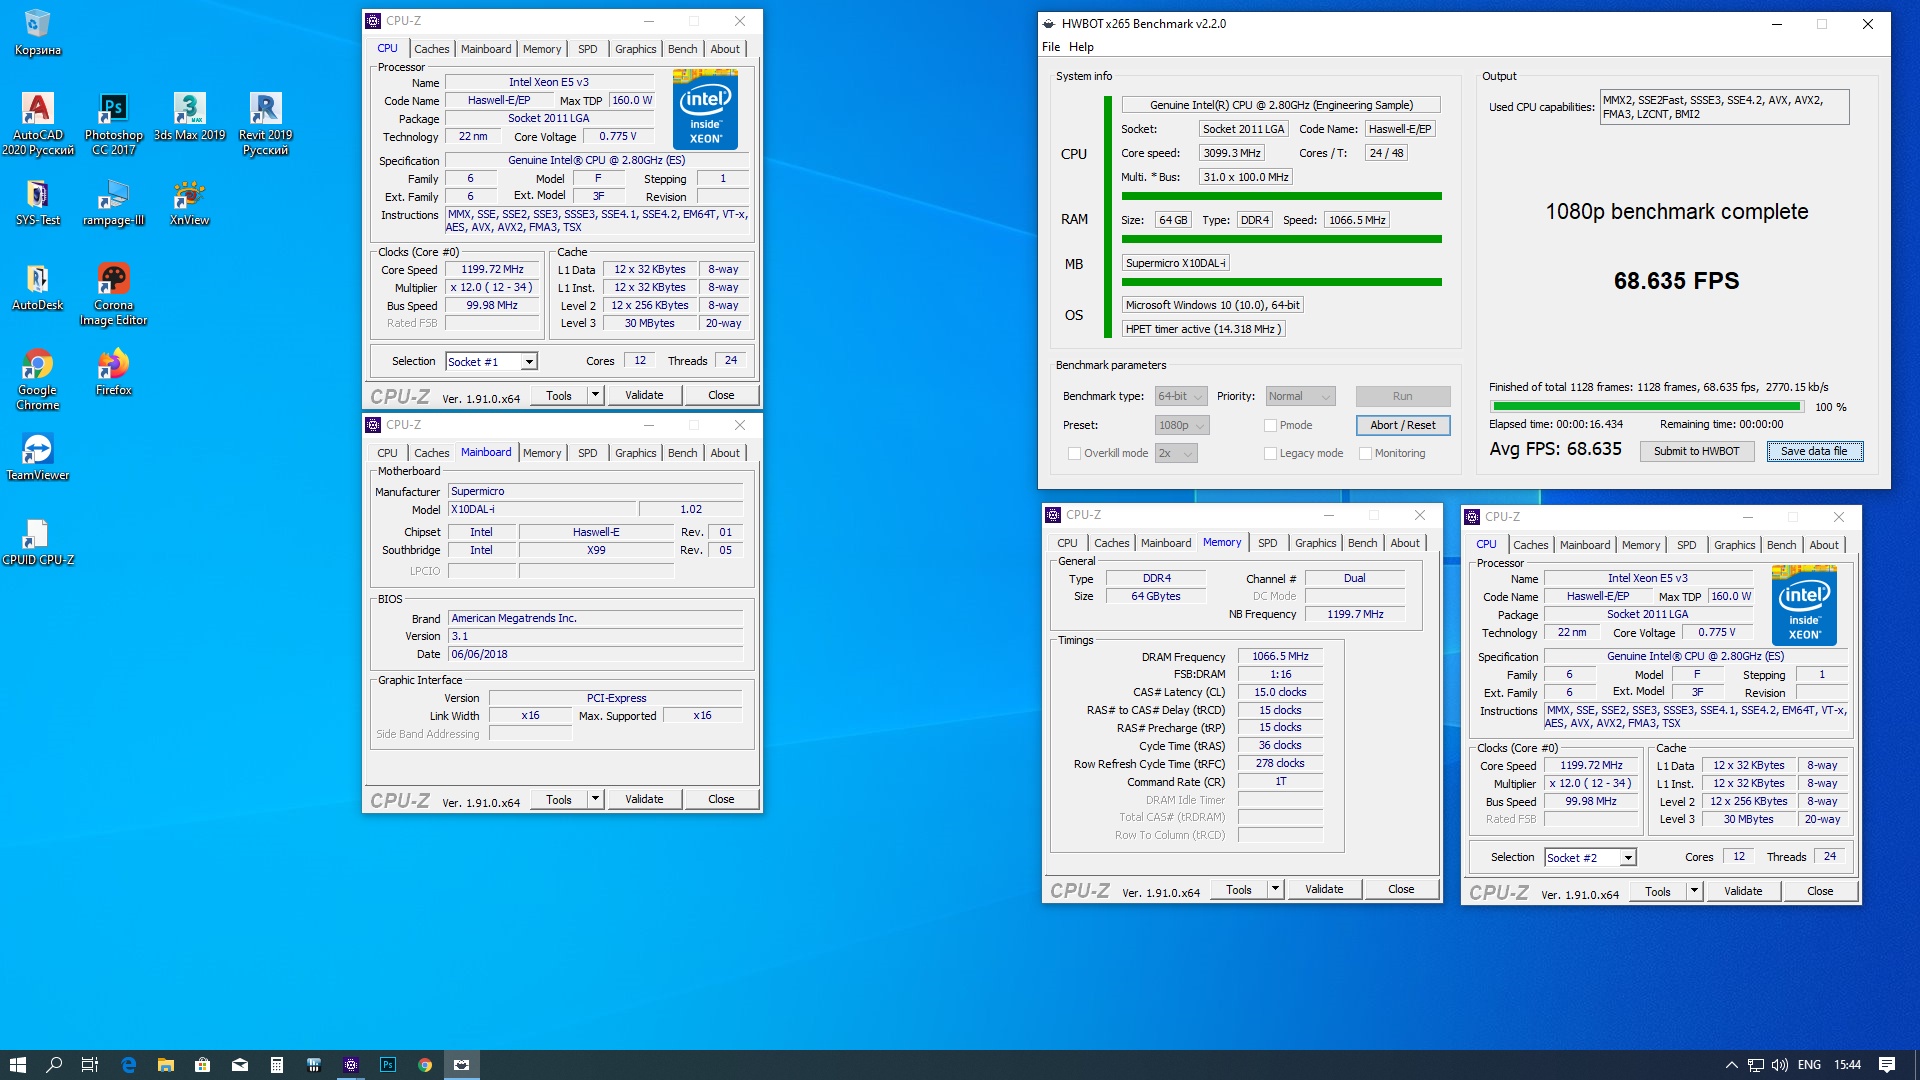Open Revit 2019 desktop shortcut

[x=265, y=123]
